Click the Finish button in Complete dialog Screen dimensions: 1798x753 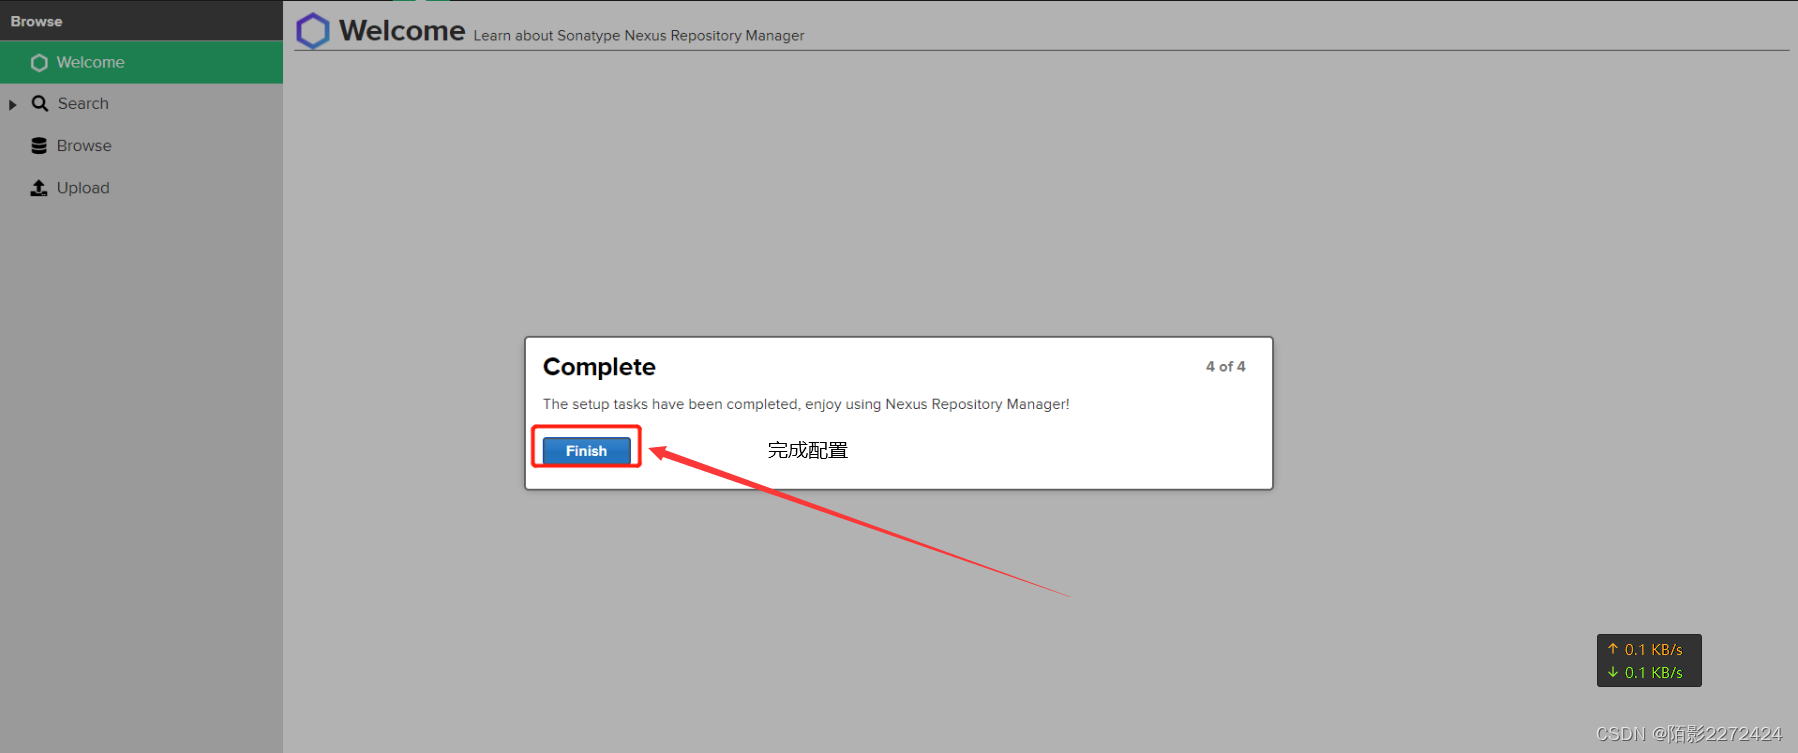pos(586,451)
